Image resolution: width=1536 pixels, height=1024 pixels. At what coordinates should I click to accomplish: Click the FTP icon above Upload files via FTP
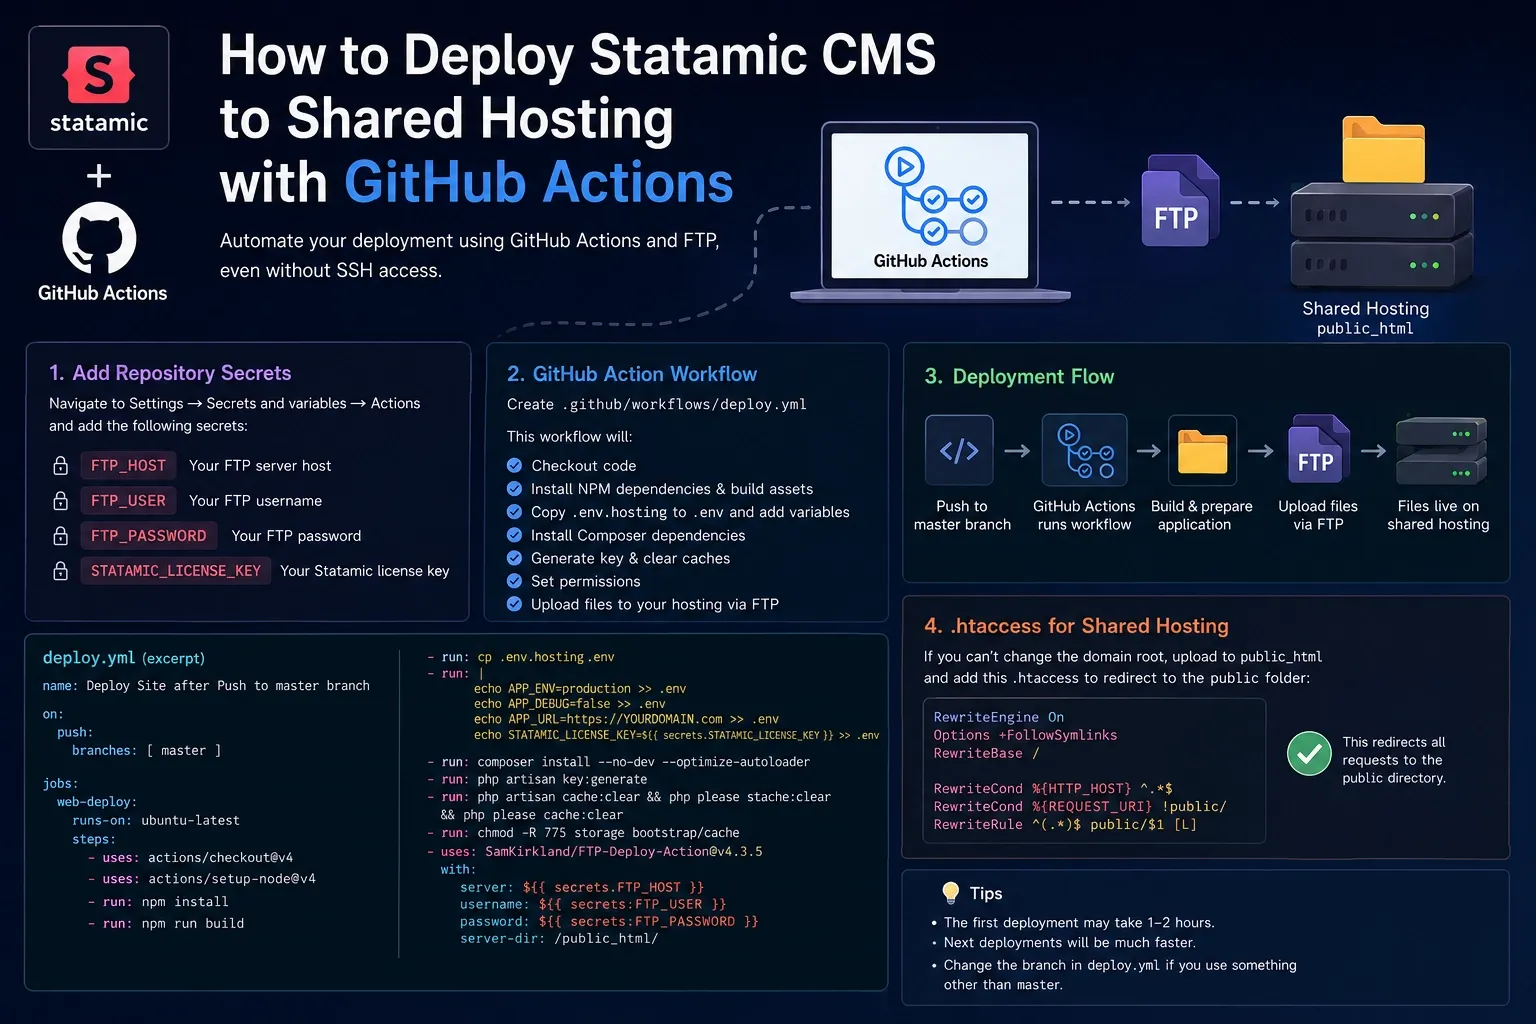point(1318,450)
